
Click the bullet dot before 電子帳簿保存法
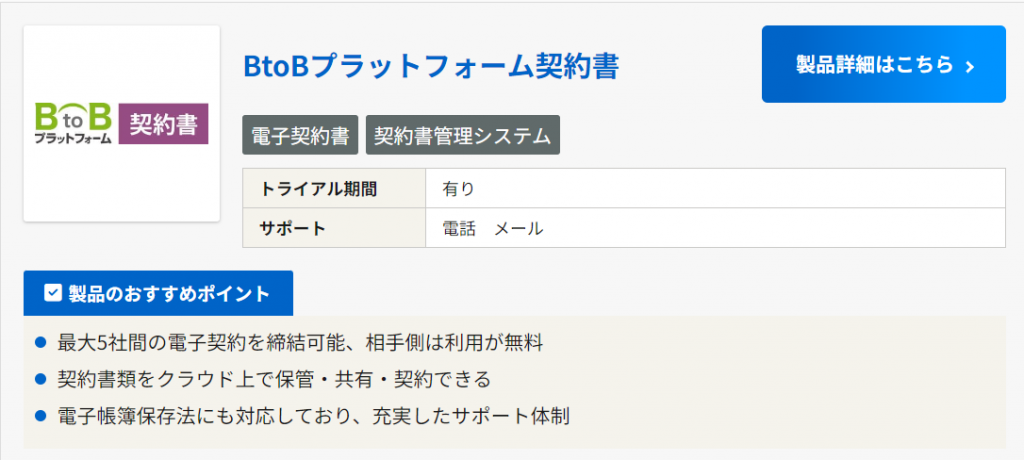(41, 414)
